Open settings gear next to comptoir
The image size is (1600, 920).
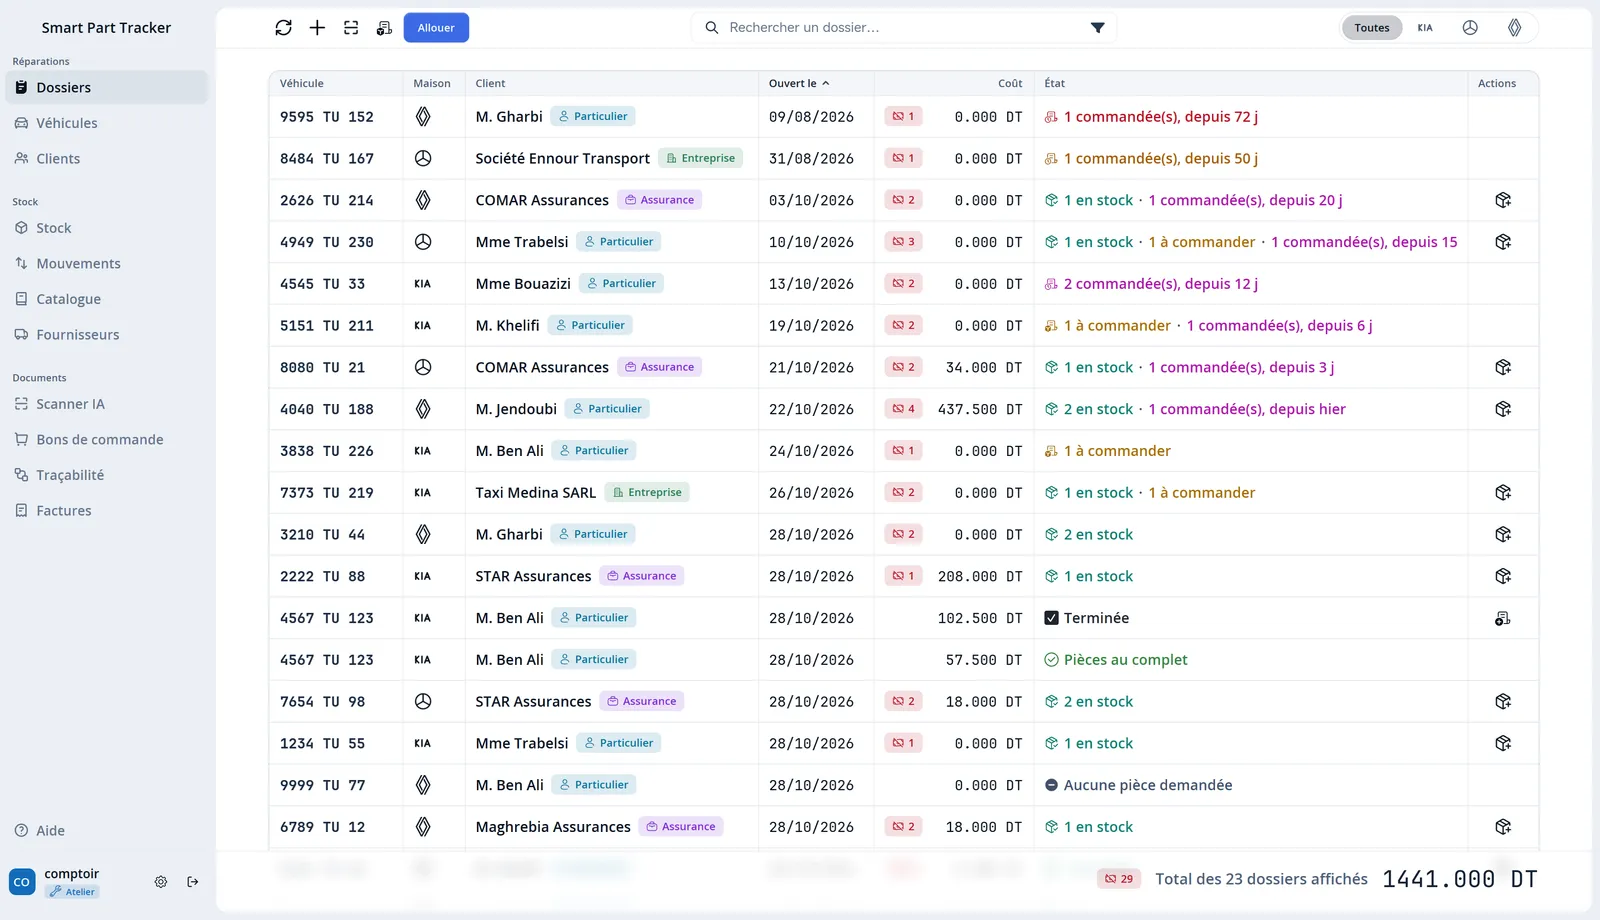coord(161,882)
